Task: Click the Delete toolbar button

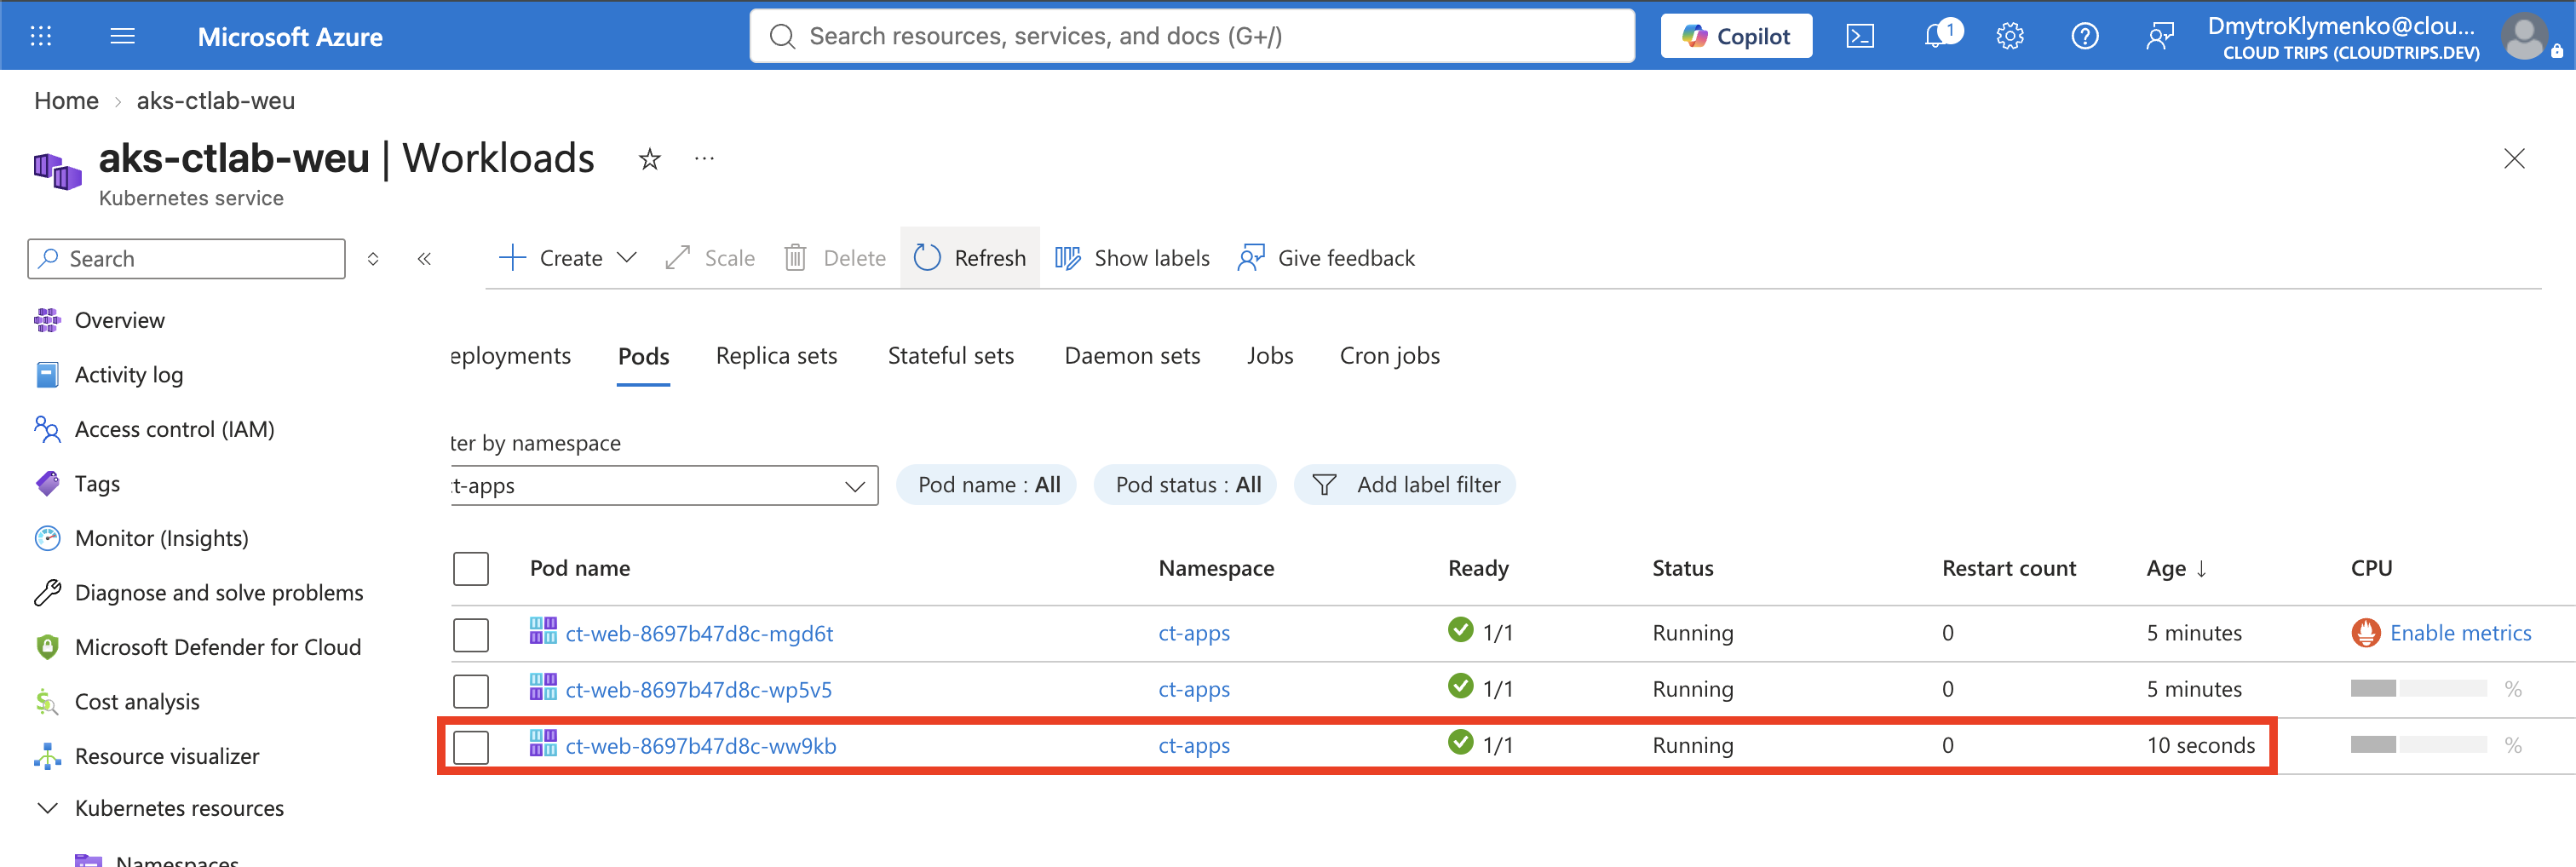Action: (x=835, y=258)
